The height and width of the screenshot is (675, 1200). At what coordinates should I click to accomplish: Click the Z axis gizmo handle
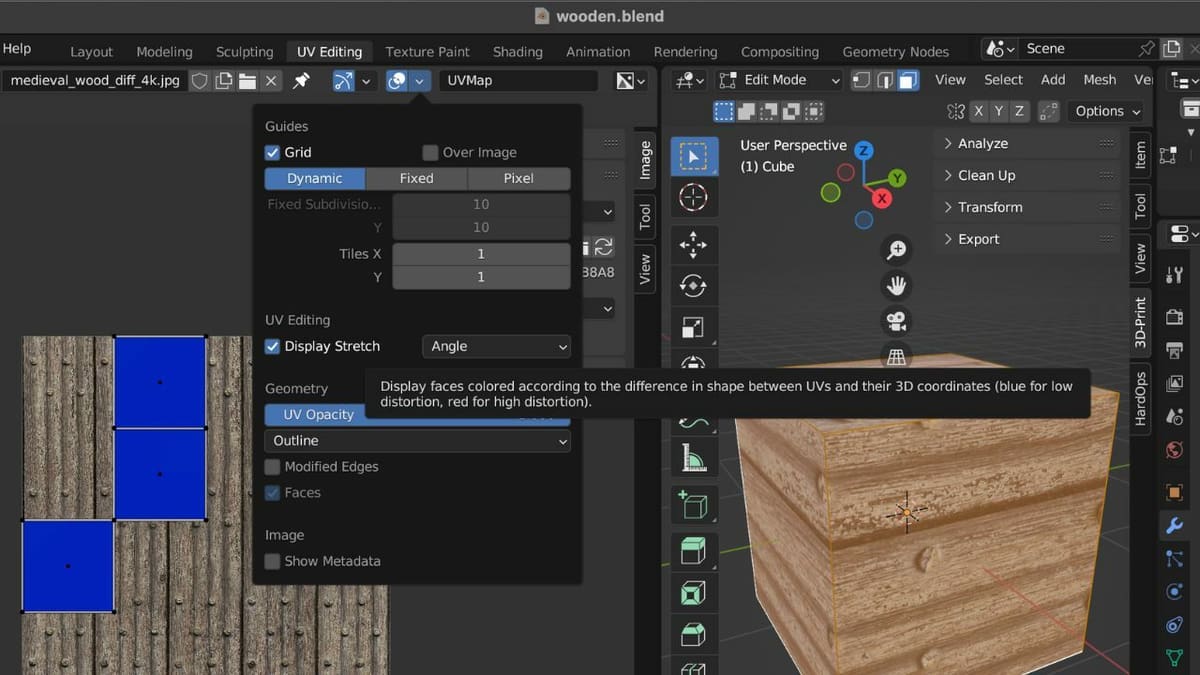pyautogui.click(x=864, y=151)
